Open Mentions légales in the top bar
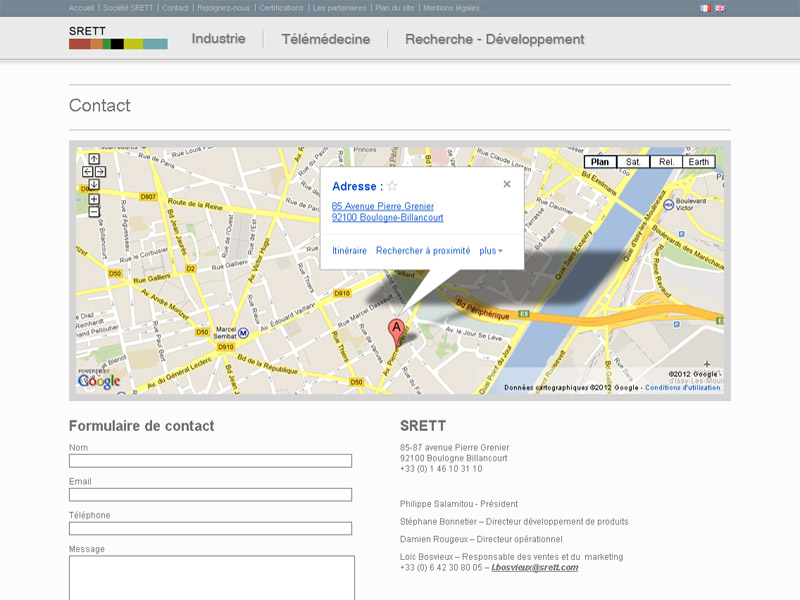Image resolution: width=800 pixels, height=600 pixels. tap(451, 8)
